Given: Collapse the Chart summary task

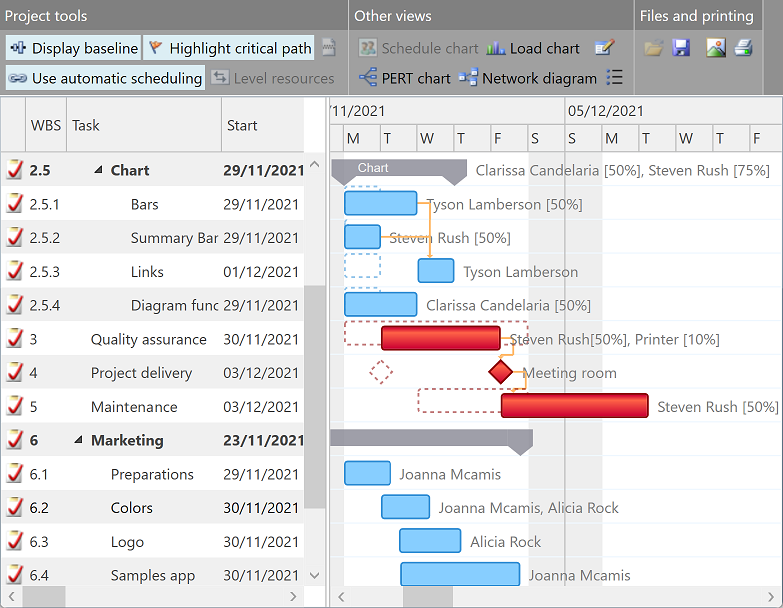Looking at the screenshot, I should (x=98, y=171).
